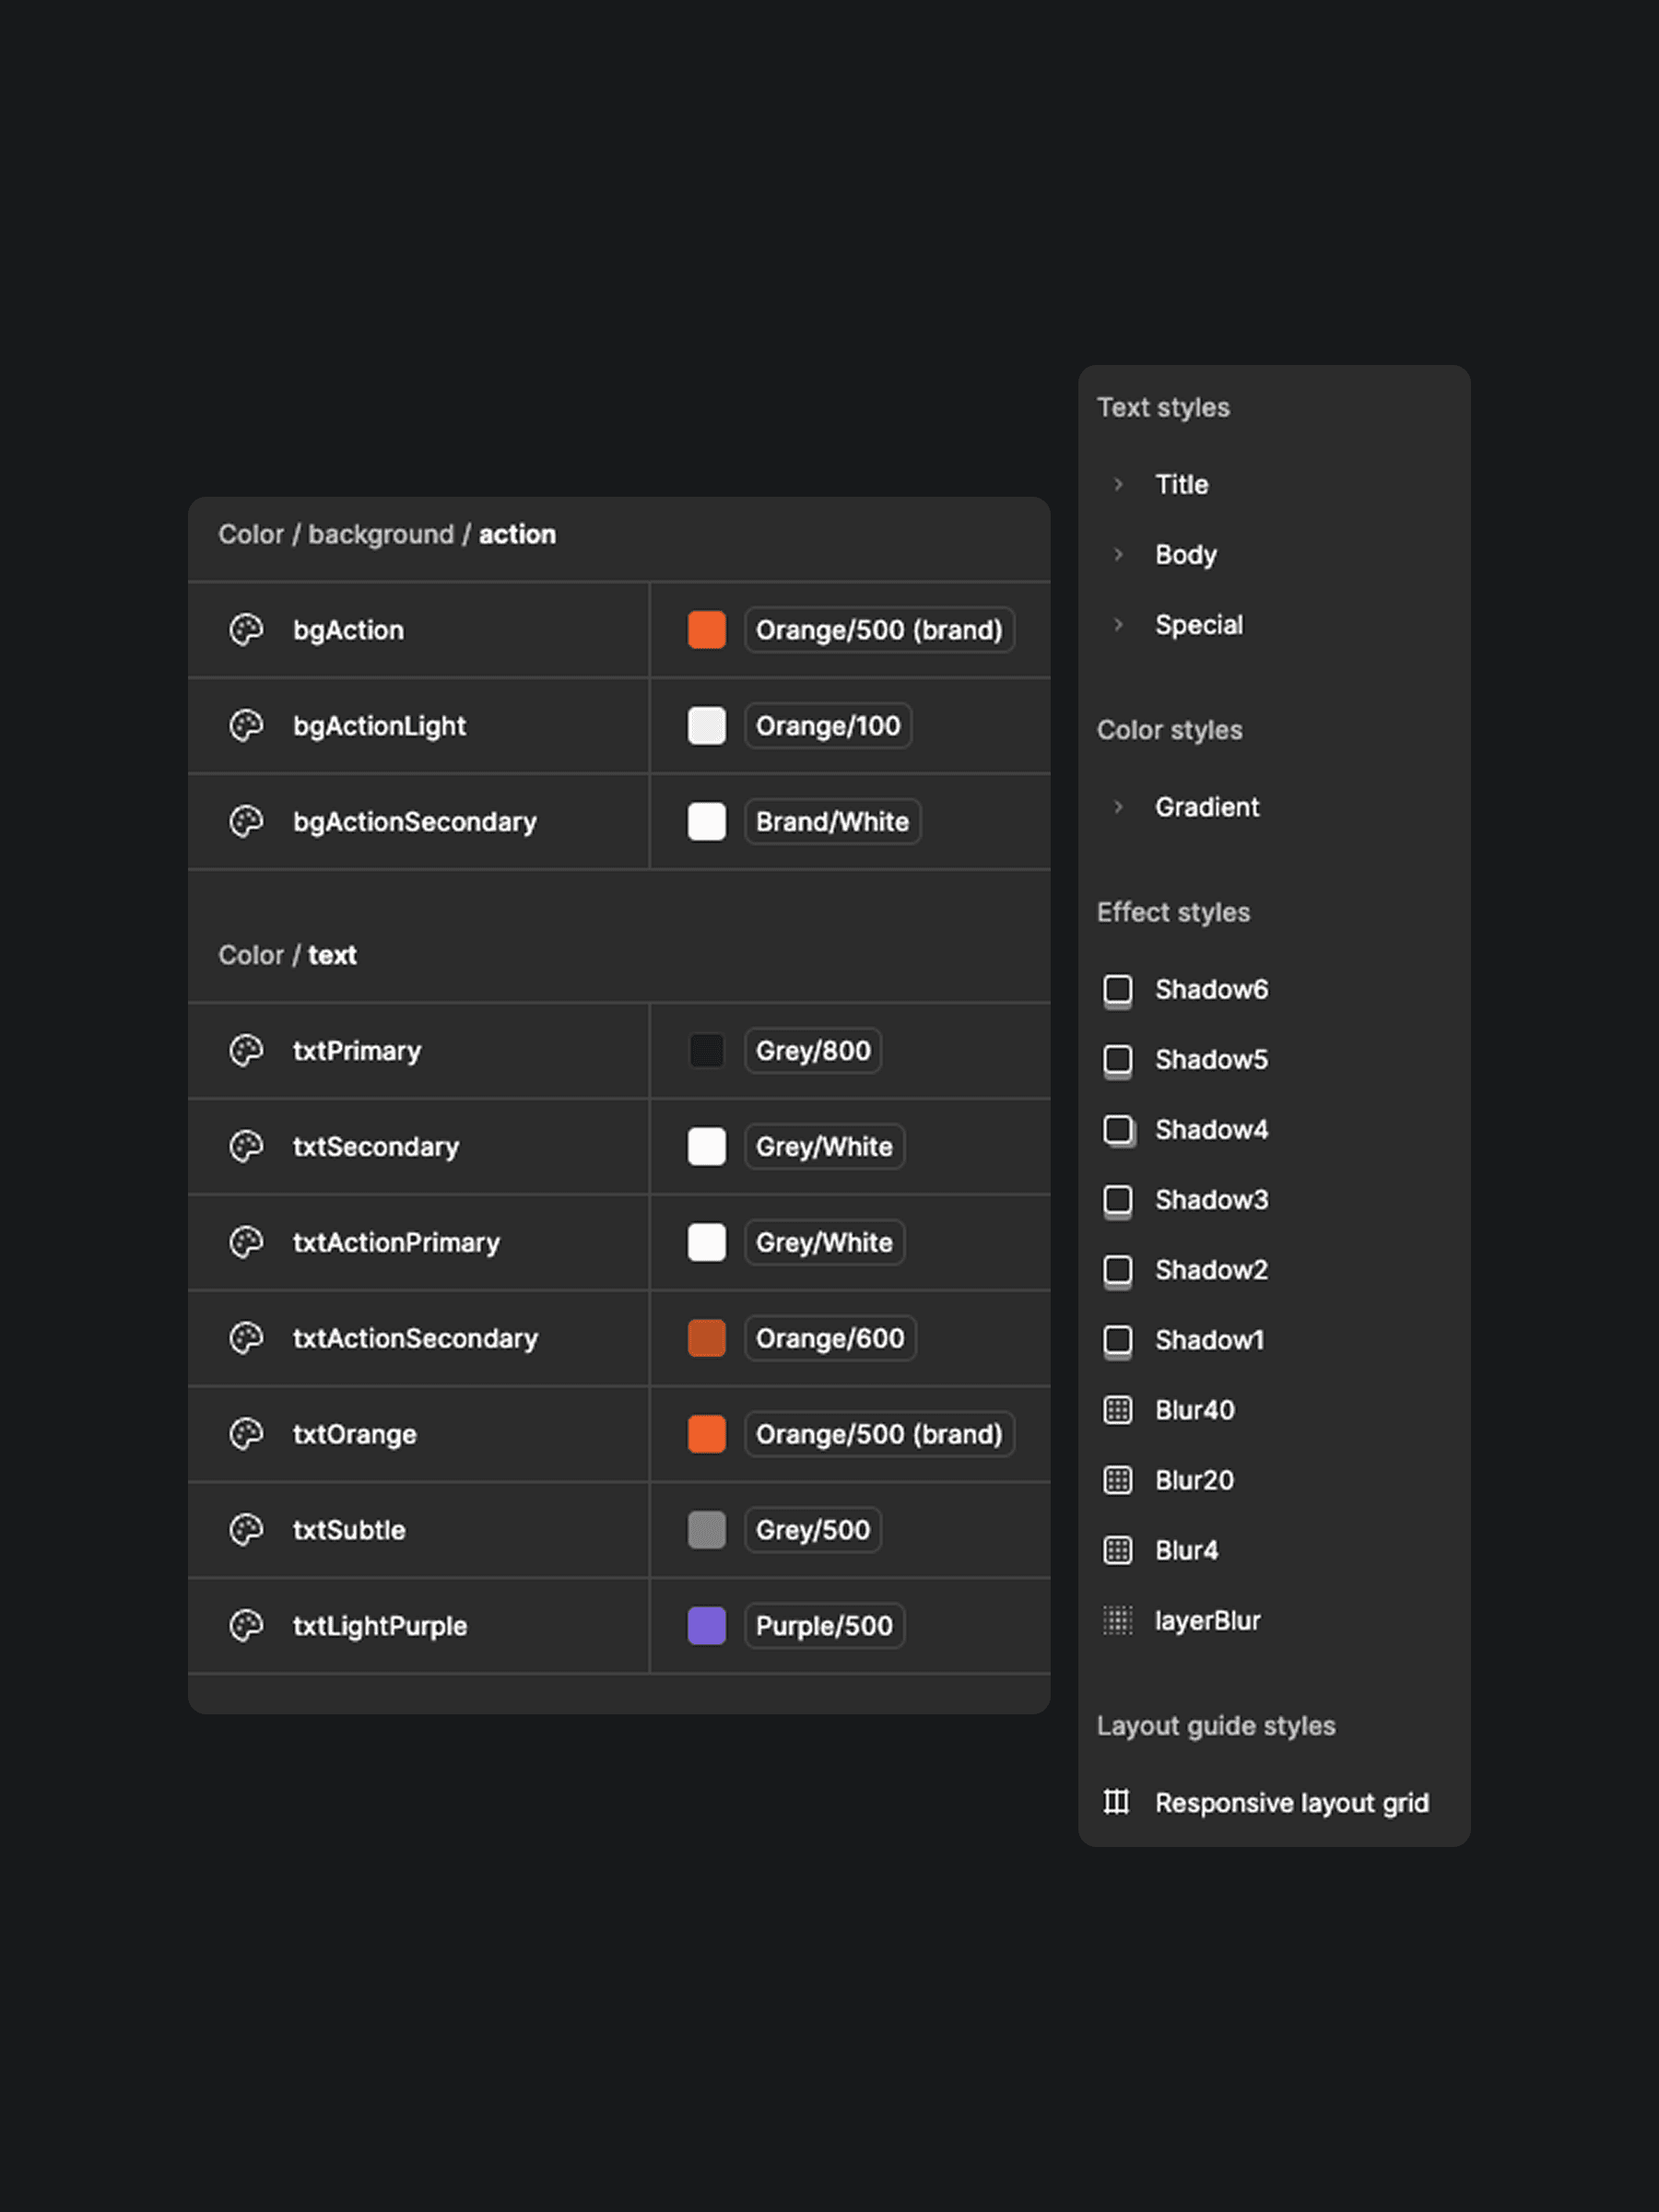This screenshot has height=2212, width=1659.
Task: Click the white swatch in txtSecondary row
Action: 707,1147
